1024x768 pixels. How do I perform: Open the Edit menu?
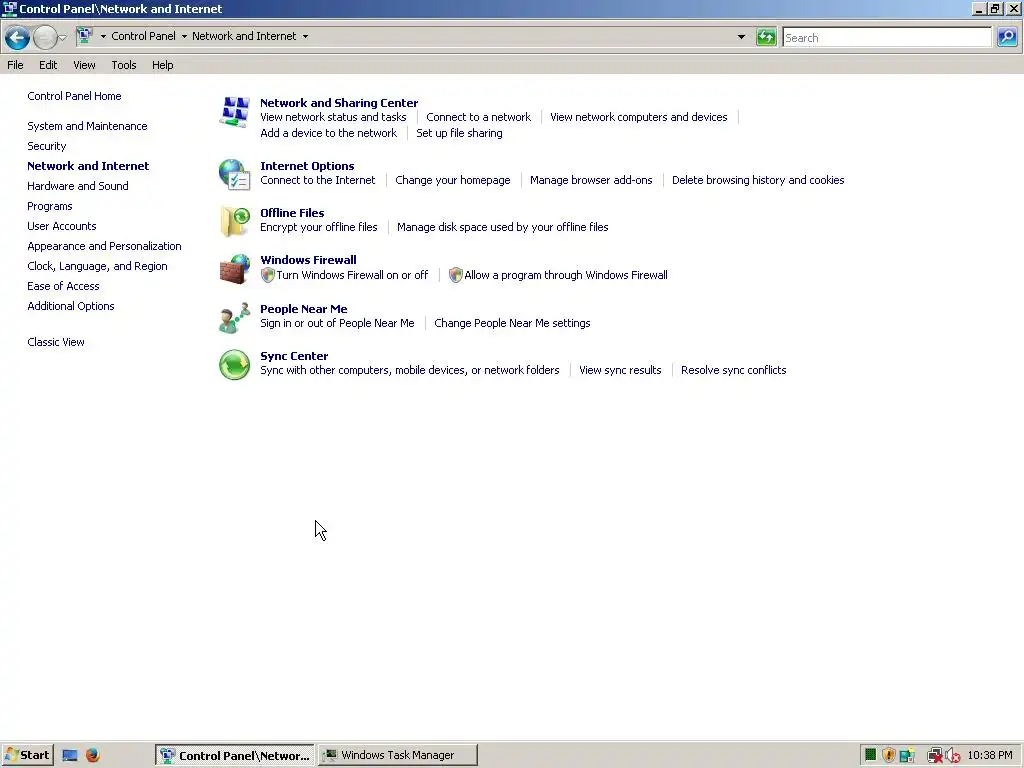tap(48, 65)
